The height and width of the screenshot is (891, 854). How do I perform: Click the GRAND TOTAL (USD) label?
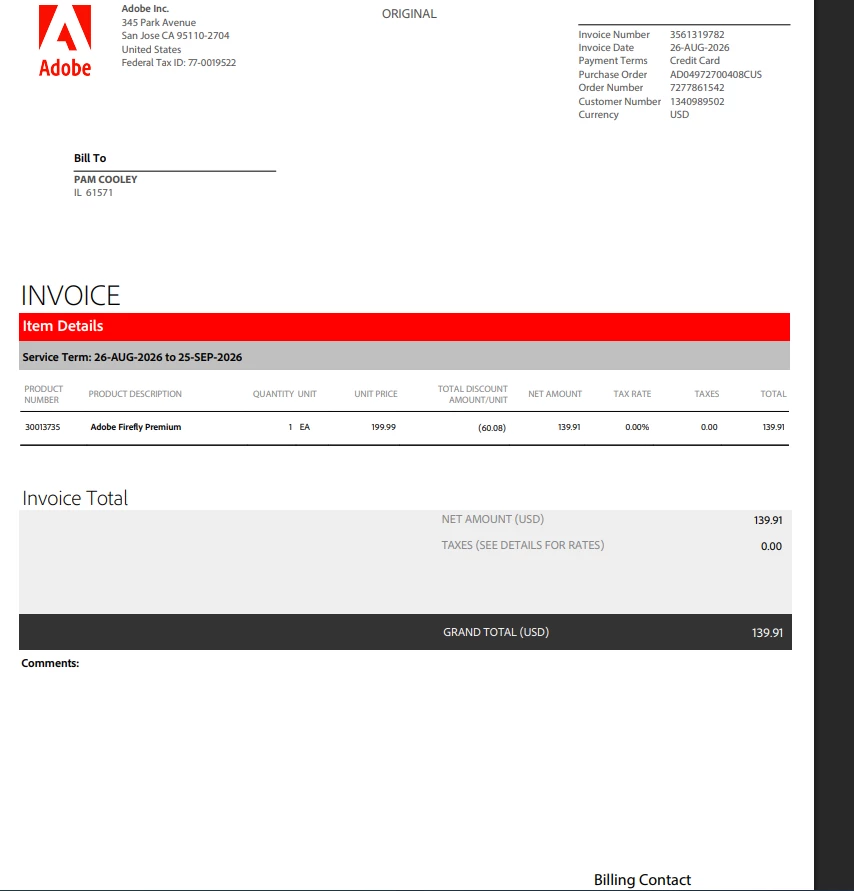pos(496,632)
